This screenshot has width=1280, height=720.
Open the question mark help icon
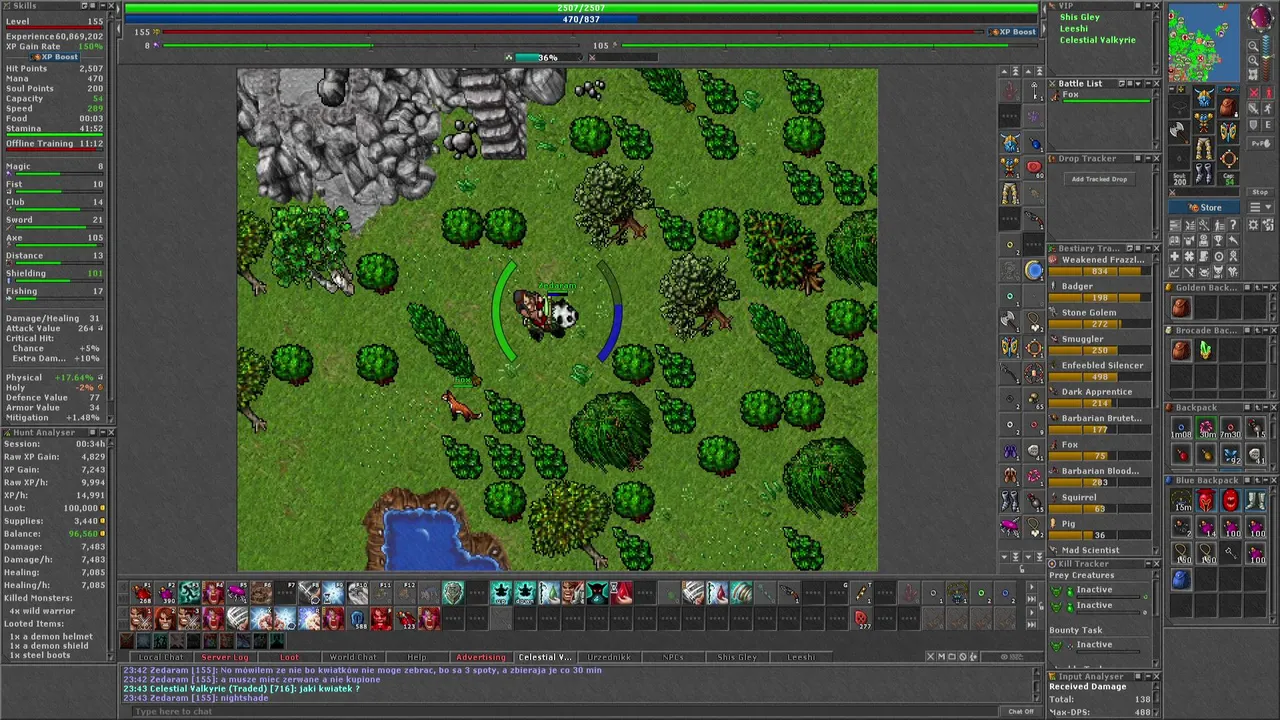pos(1233,225)
